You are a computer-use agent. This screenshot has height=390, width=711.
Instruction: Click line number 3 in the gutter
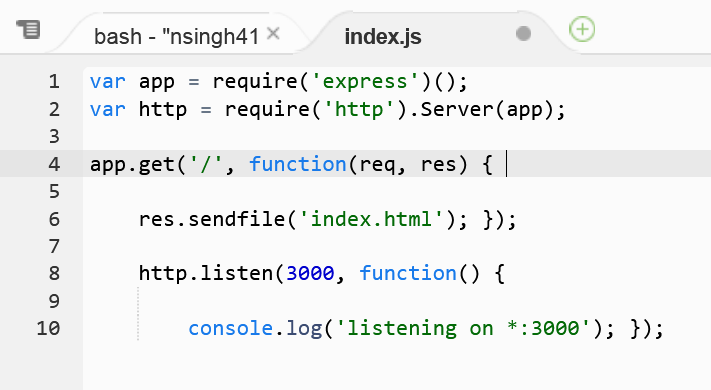[54, 136]
